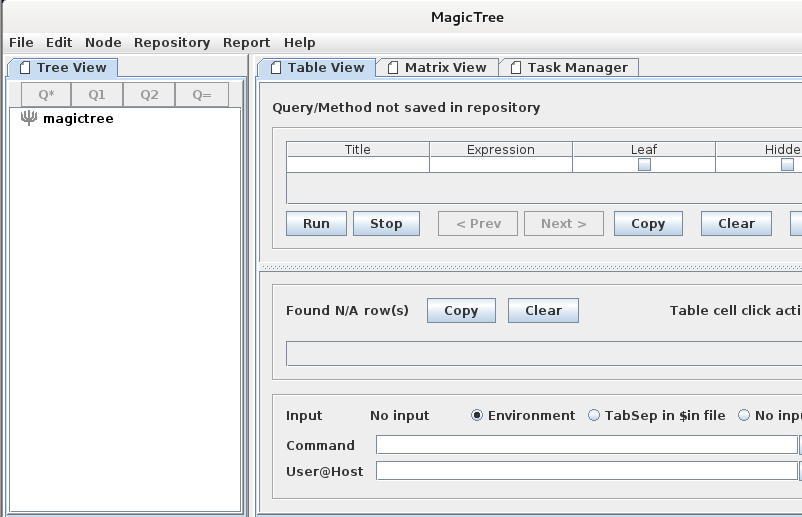Toggle the Hidden column checkbox
The height and width of the screenshot is (517, 802).
point(788,165)
